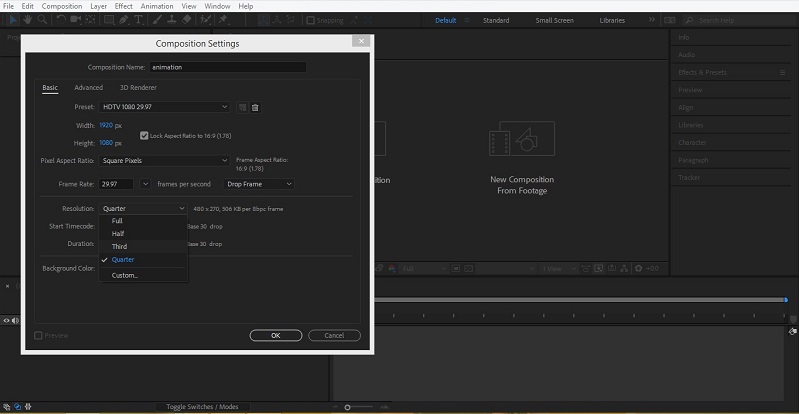Screen dimensions: 799x414
Task: Switch to the Small Screen workspace
Action: pyautogui.click(x=554, y=20)
